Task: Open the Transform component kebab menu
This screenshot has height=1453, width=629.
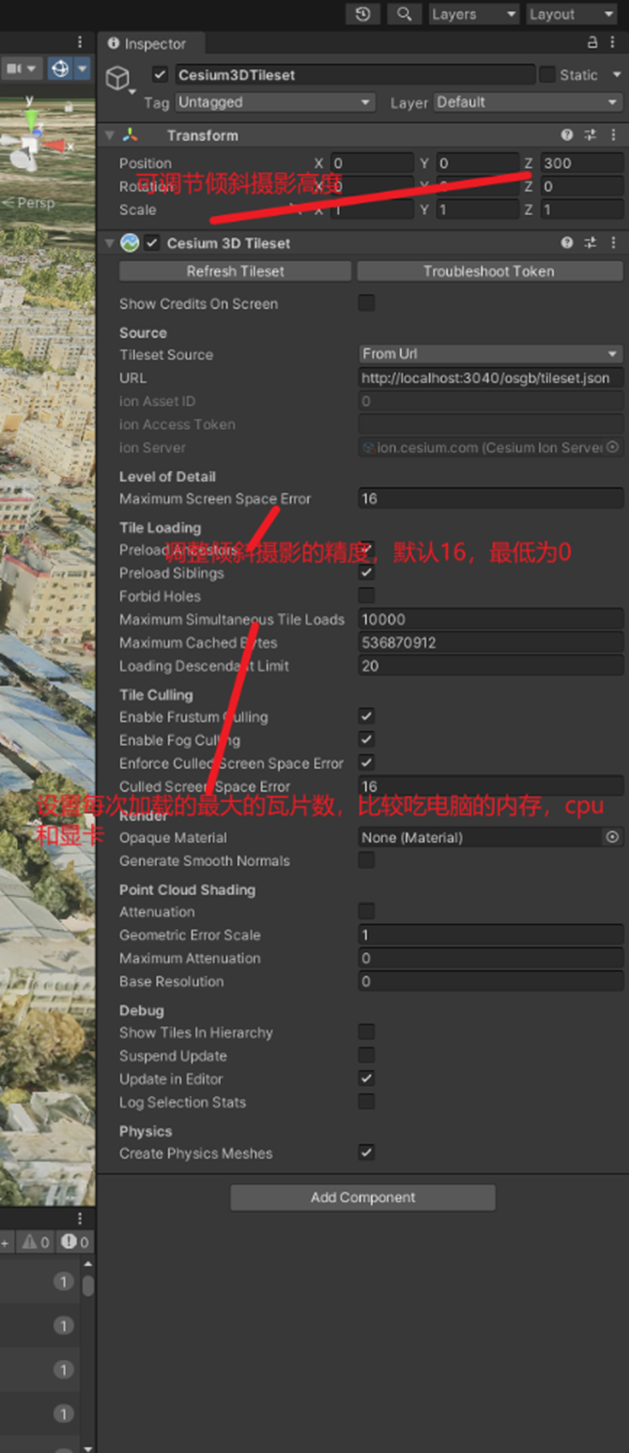Action: pyautogui.click(x=613, y=135)
